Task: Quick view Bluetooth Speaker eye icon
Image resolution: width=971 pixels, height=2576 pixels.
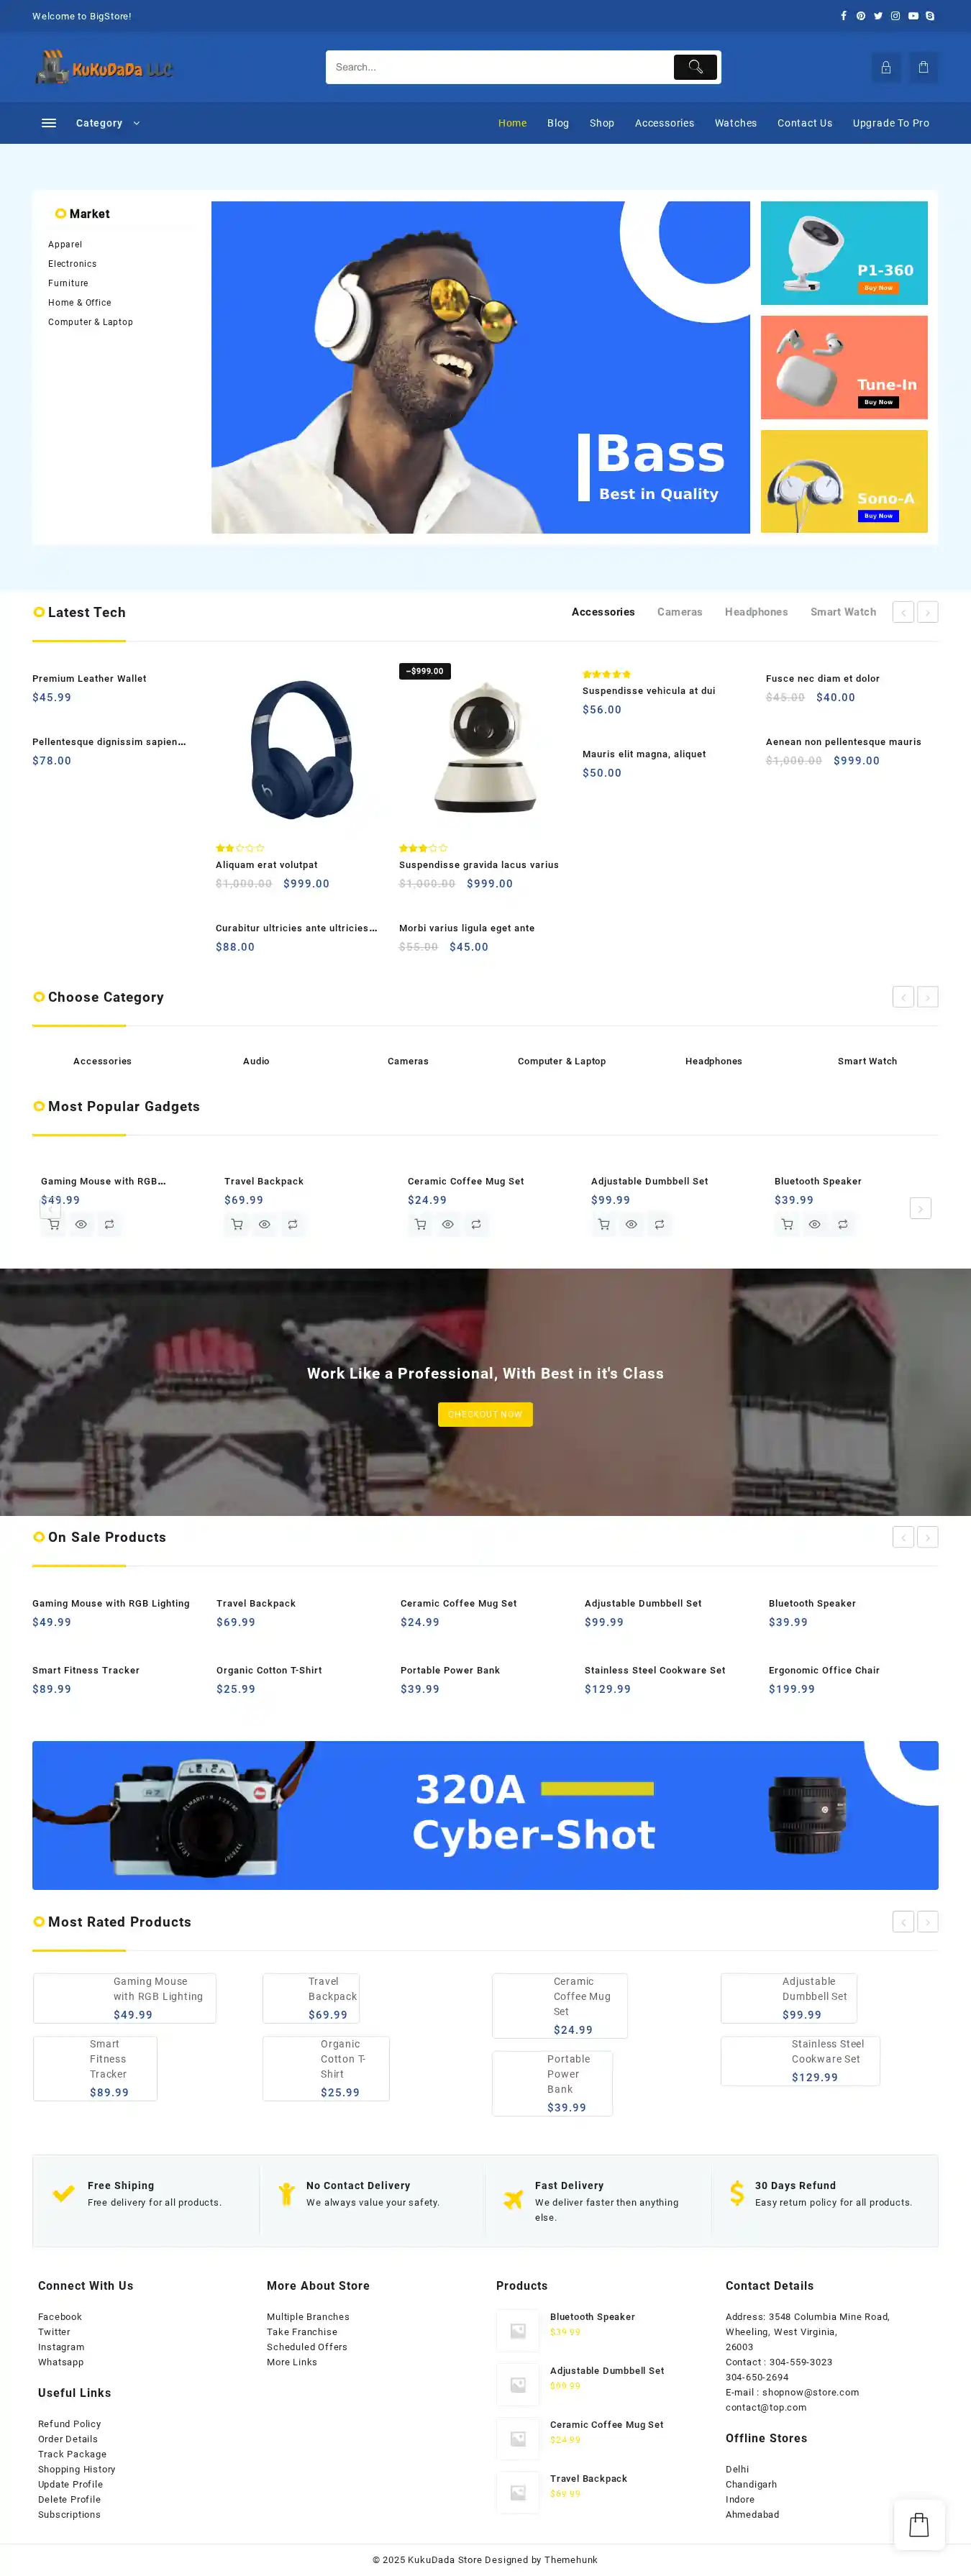Action: click(815, 1224)
